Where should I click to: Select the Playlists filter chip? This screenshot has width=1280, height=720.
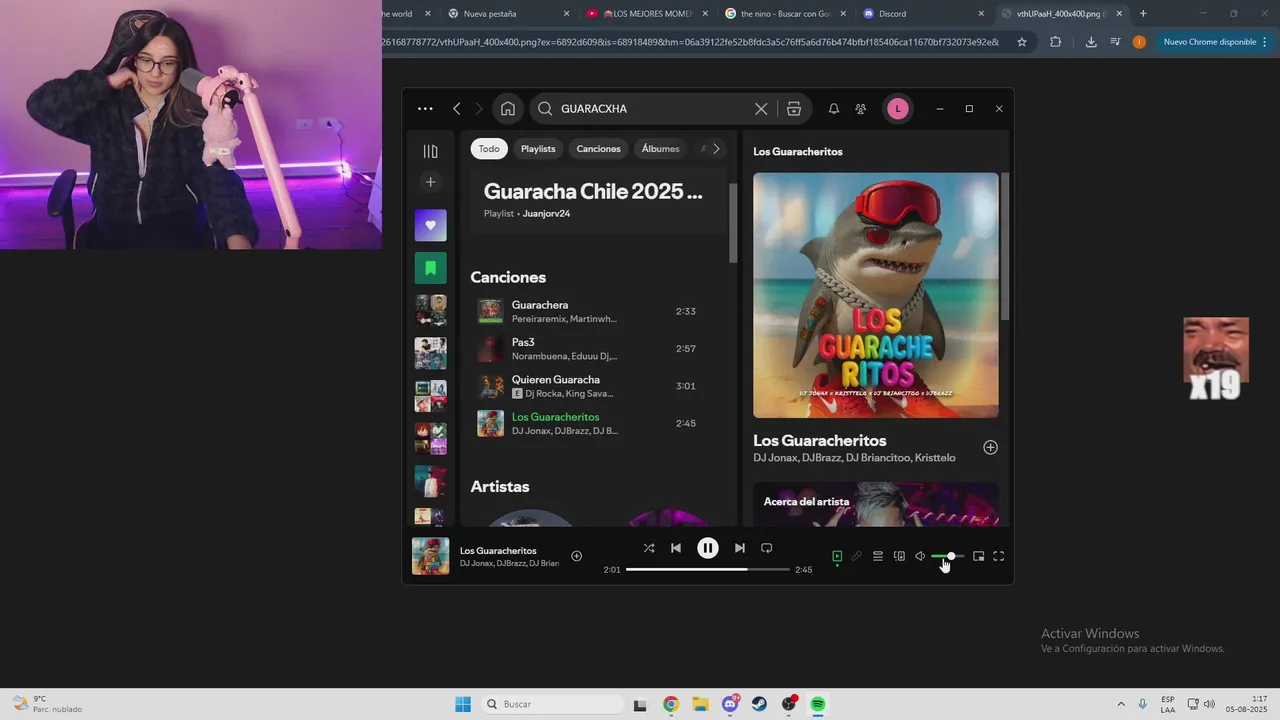click(x=538, y=149)
